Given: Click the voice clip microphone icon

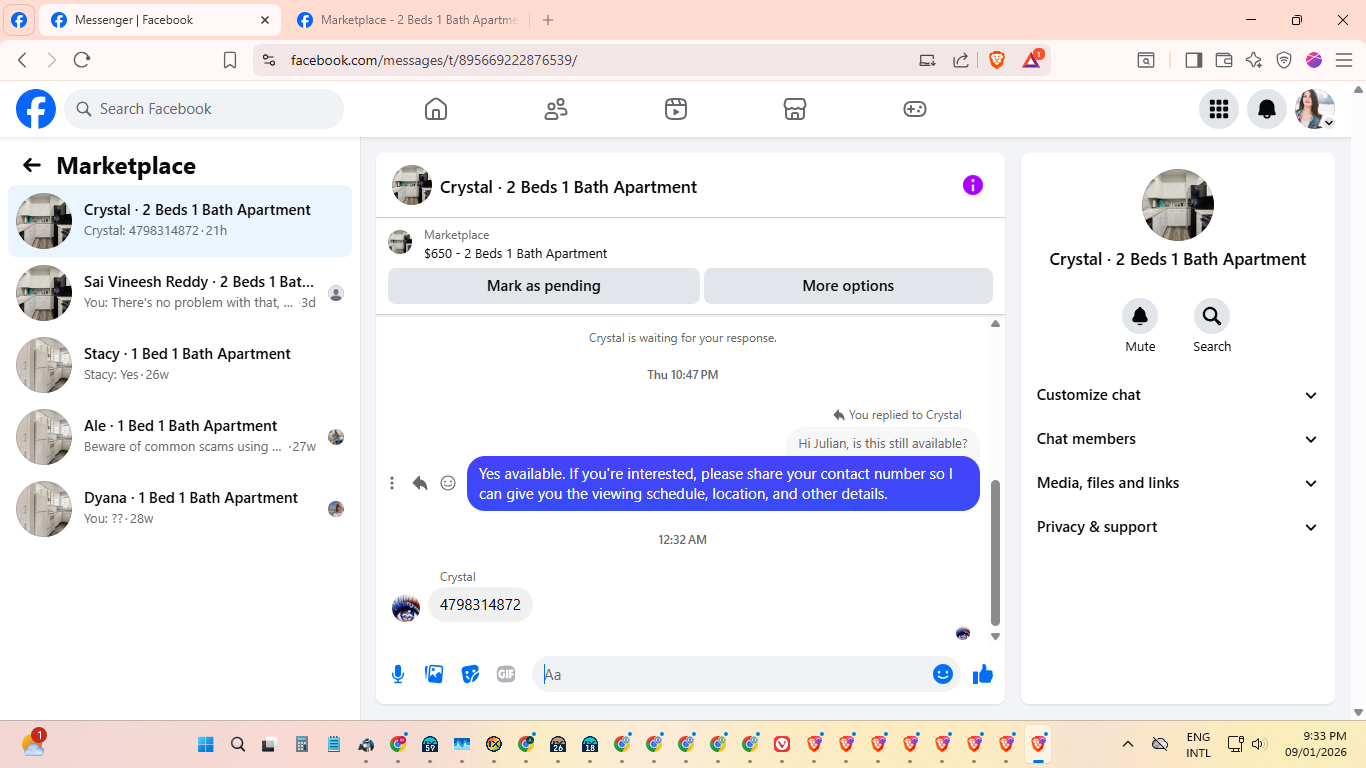Looking at the screenshot, I should (x=398, y=674).
